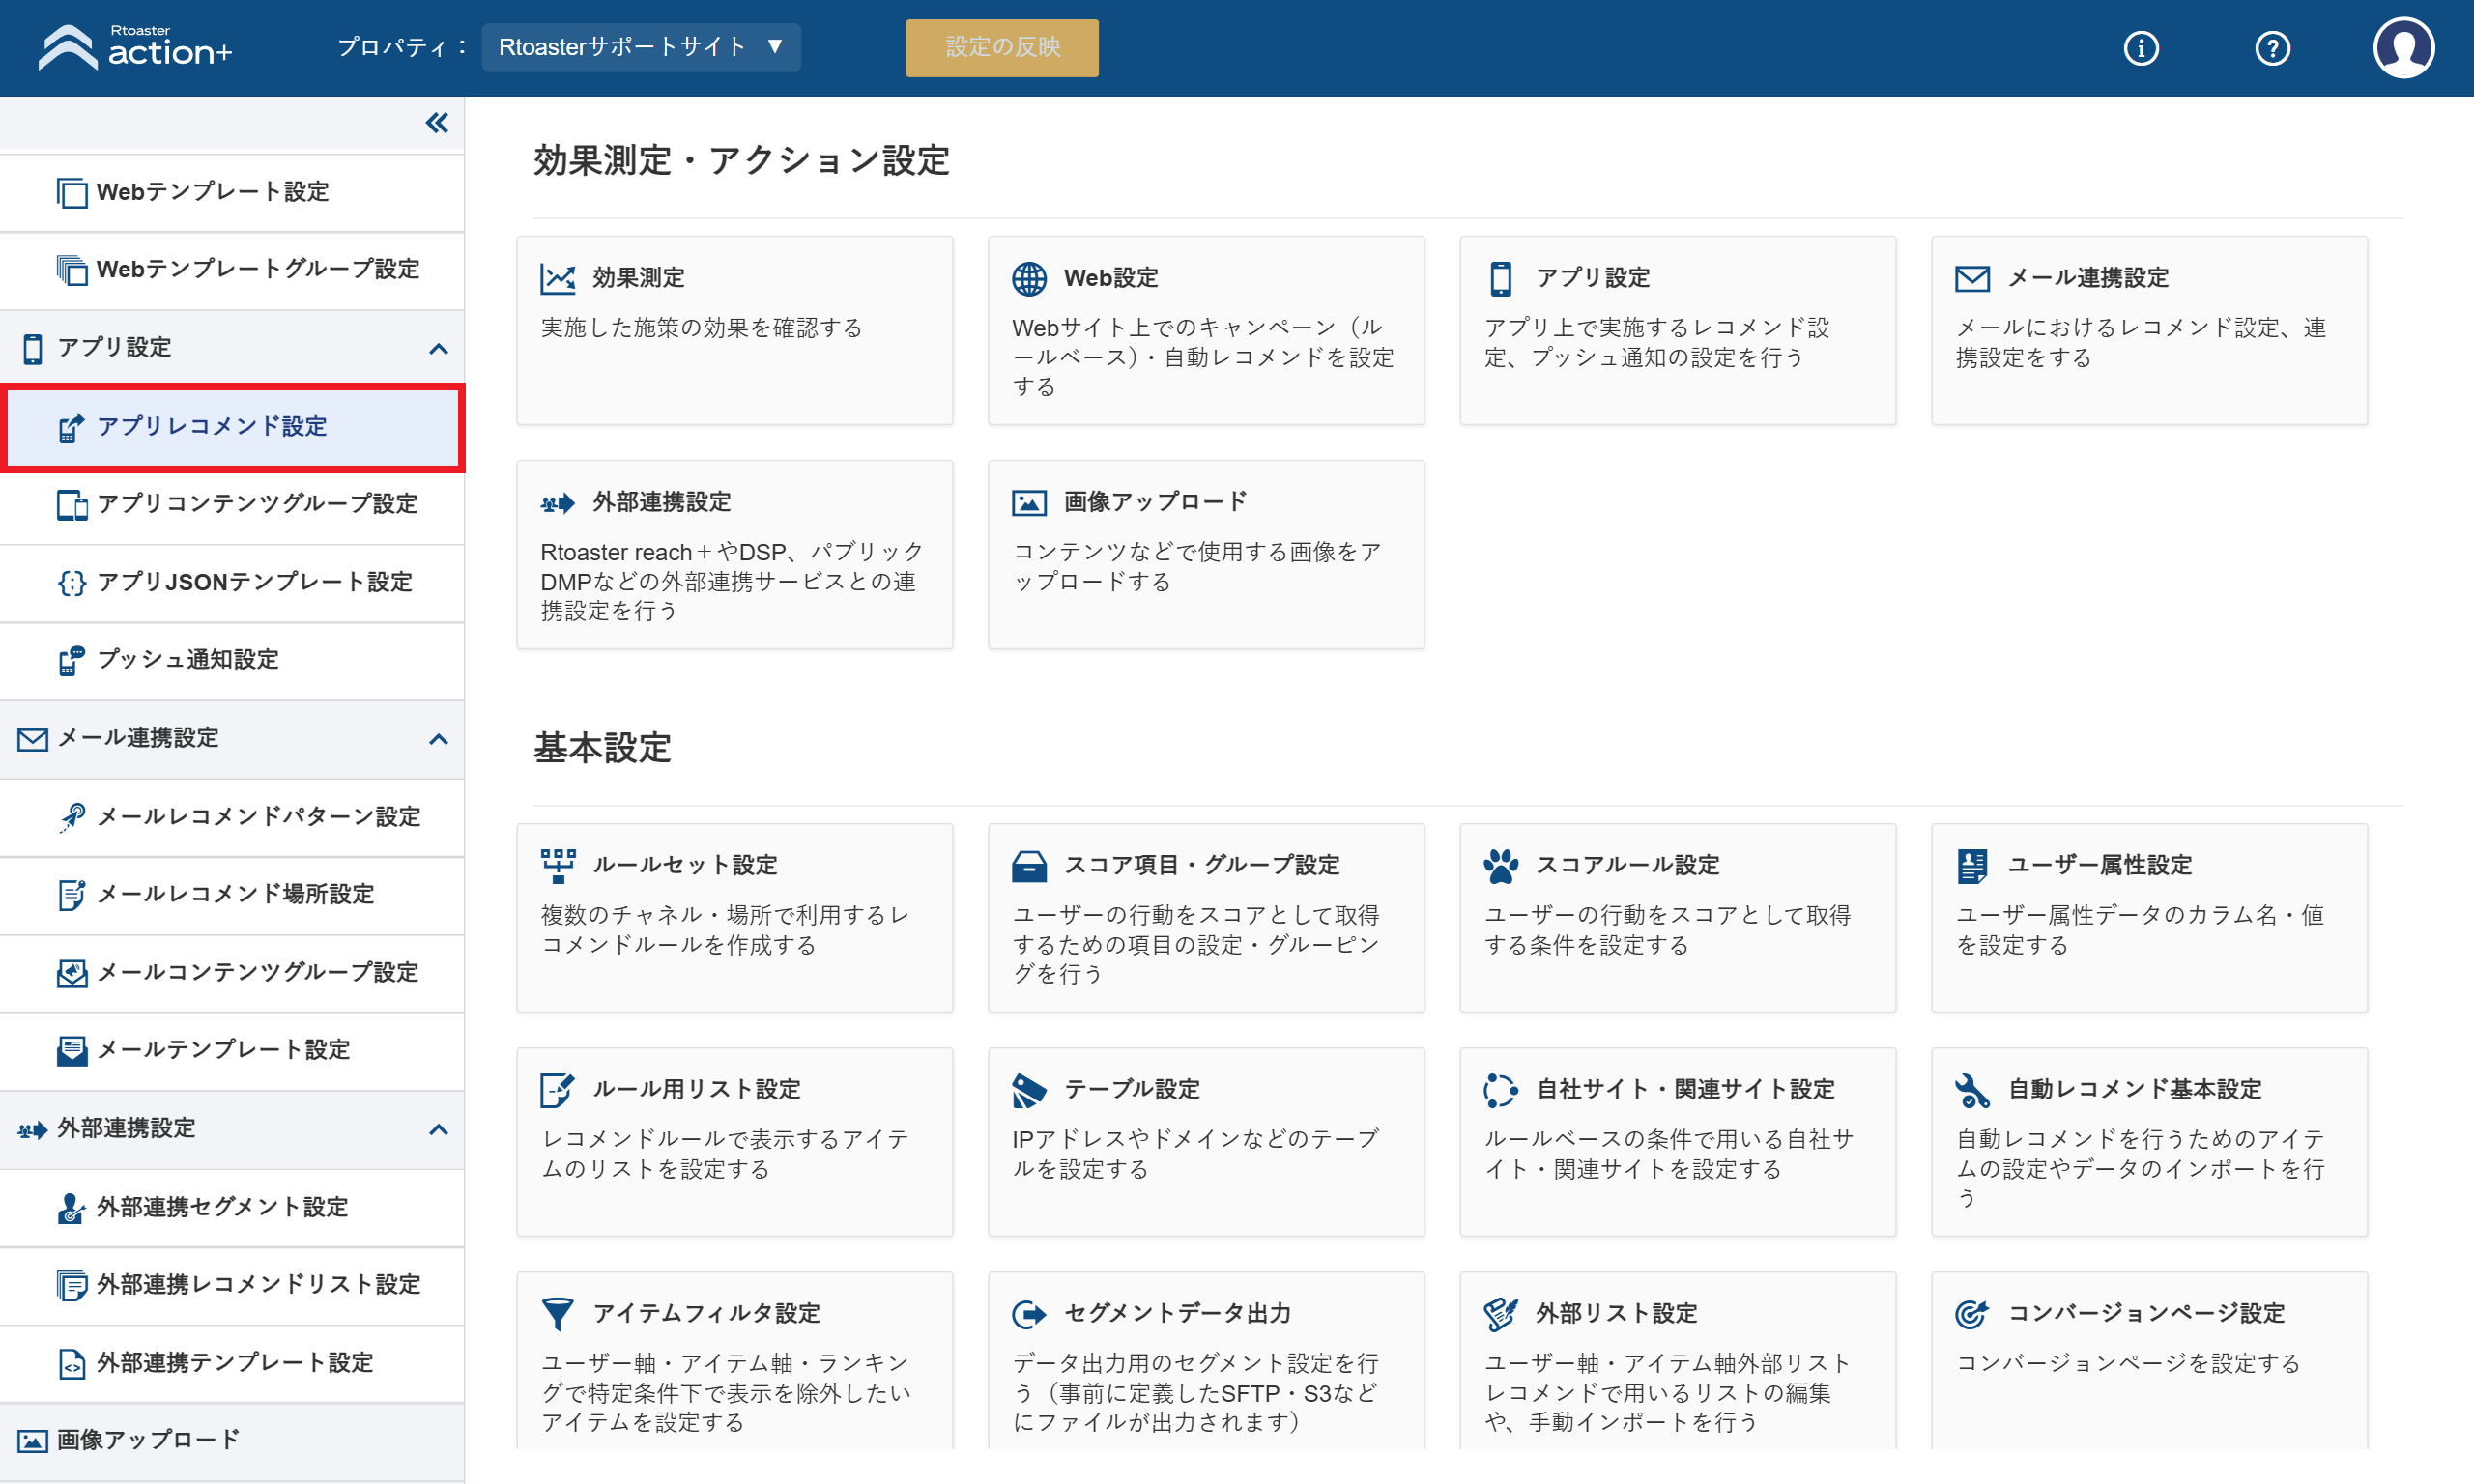Open the help question mark icon
2474x1484 pixels.
tap(2272, 48)
